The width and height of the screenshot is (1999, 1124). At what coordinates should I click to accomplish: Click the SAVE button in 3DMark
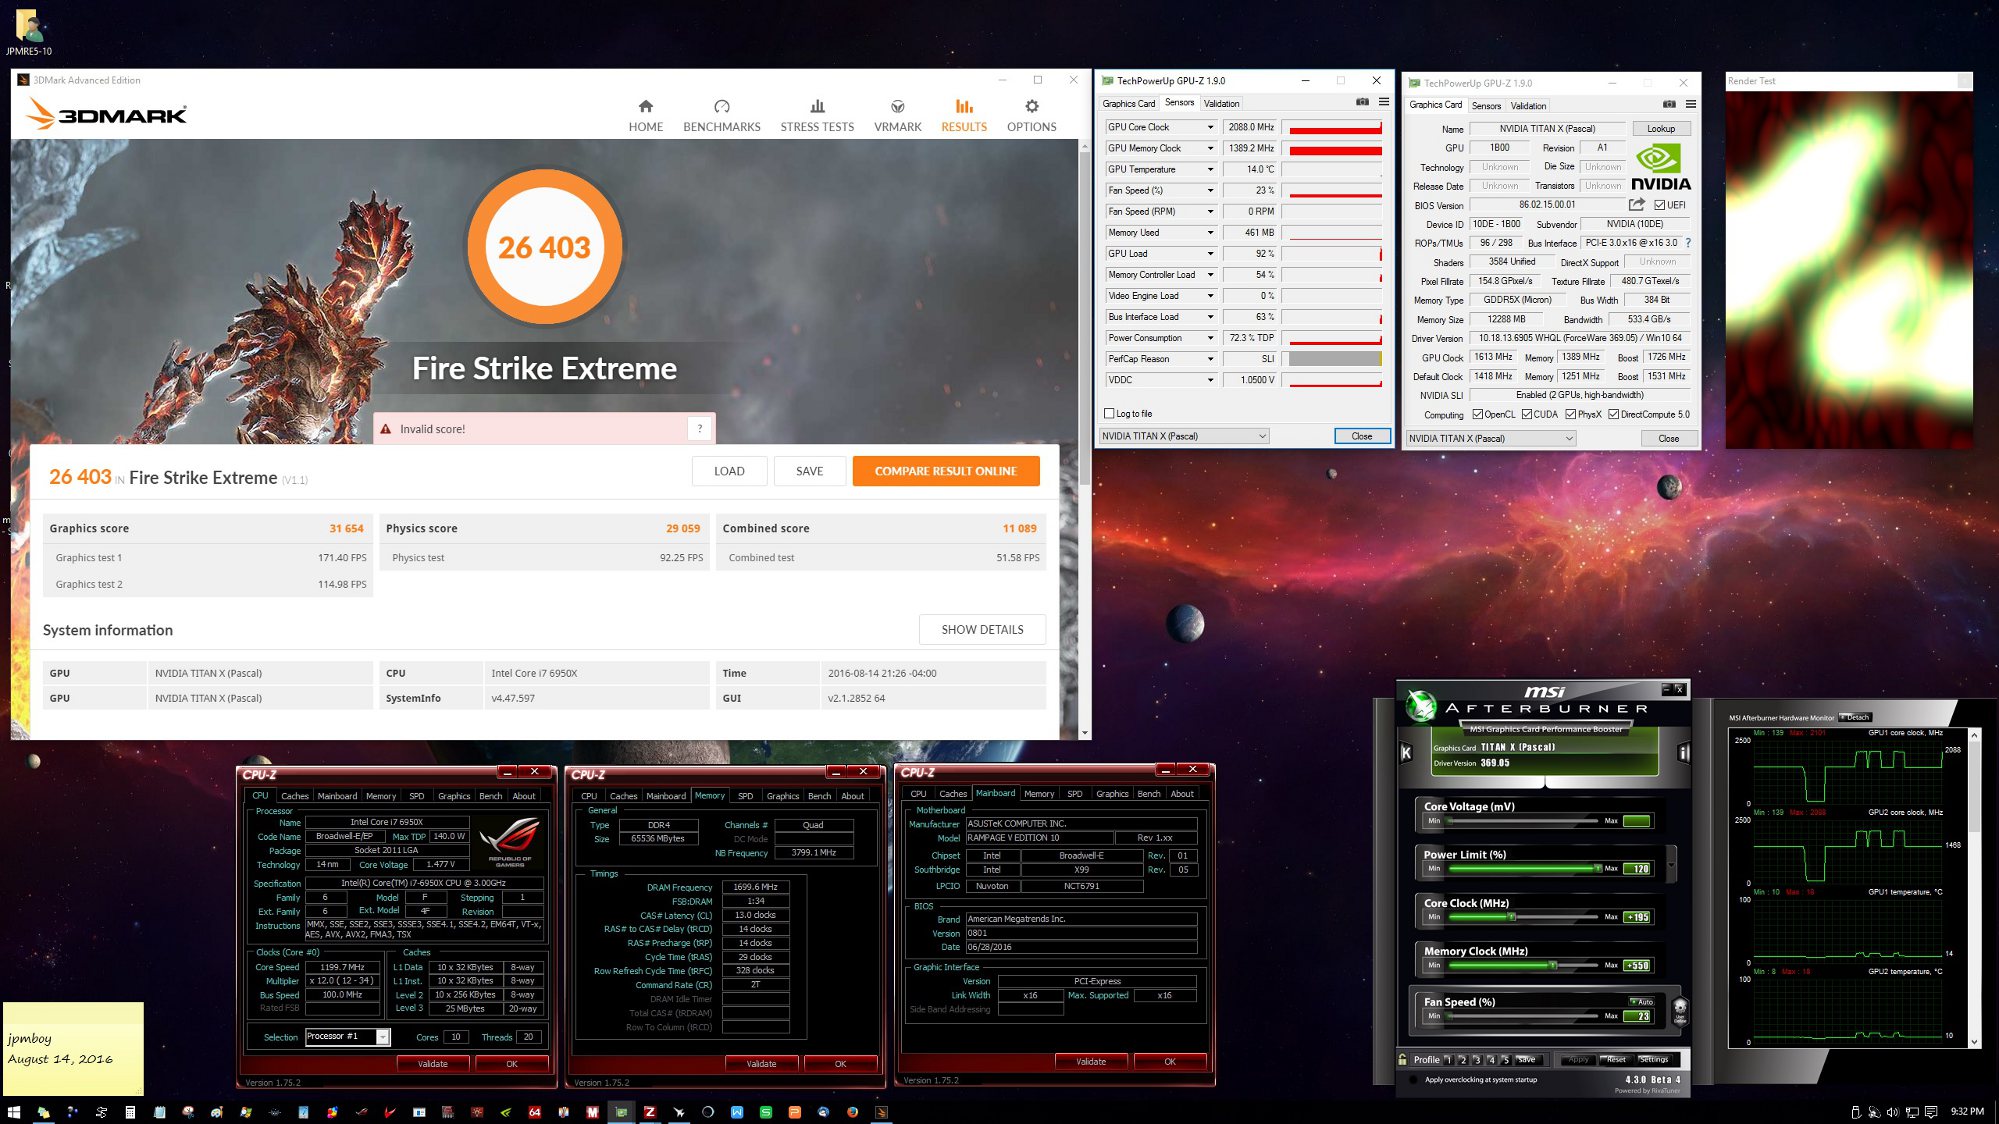click(810, 471)
